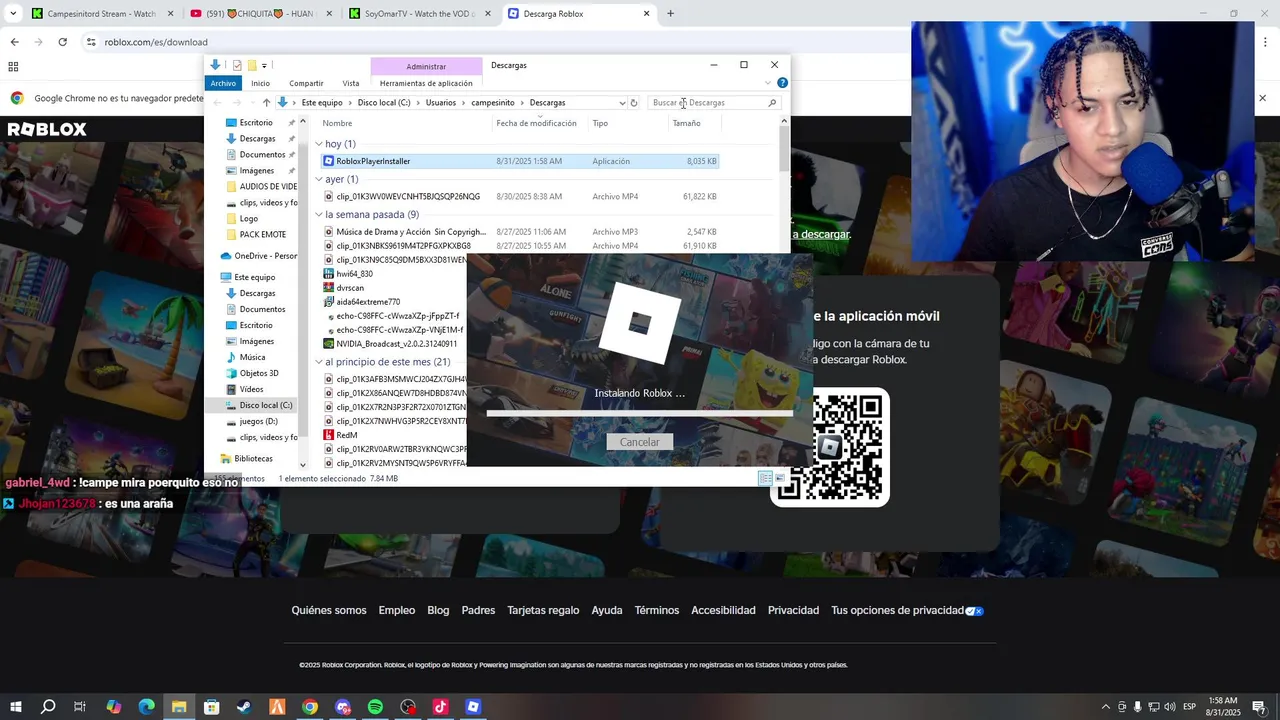
Task: Go back in Chrome
Action: click(x=14, y=42)
